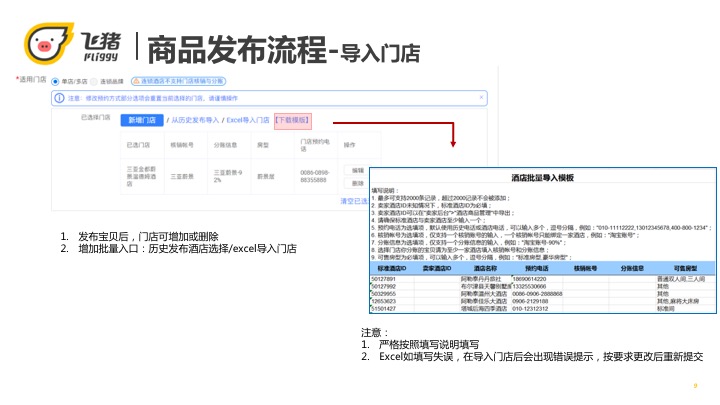Viewport: 720px width, 405px height.
Task: Click the 三亚金都蔚景温德姆酒店 store cell
Action: pyautogui.click(x=141, y=176)
